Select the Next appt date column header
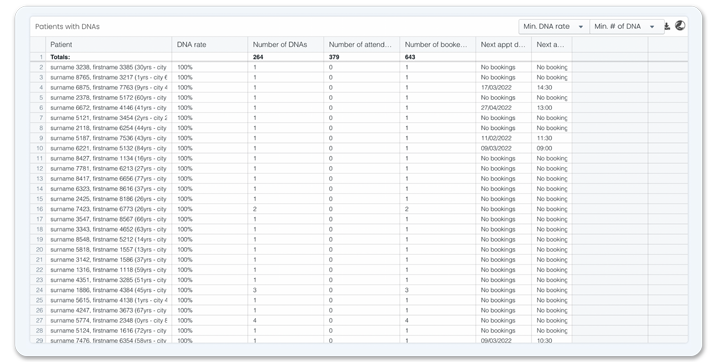The image size is (717, 362). pos(503,44)
